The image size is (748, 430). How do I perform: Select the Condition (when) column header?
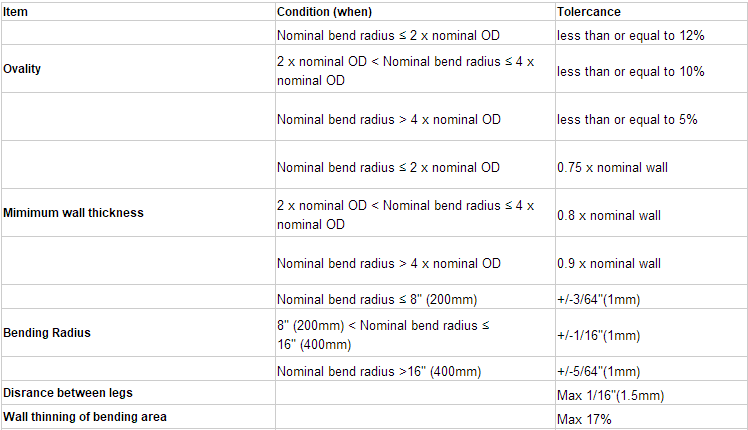[x=324, y=12]
